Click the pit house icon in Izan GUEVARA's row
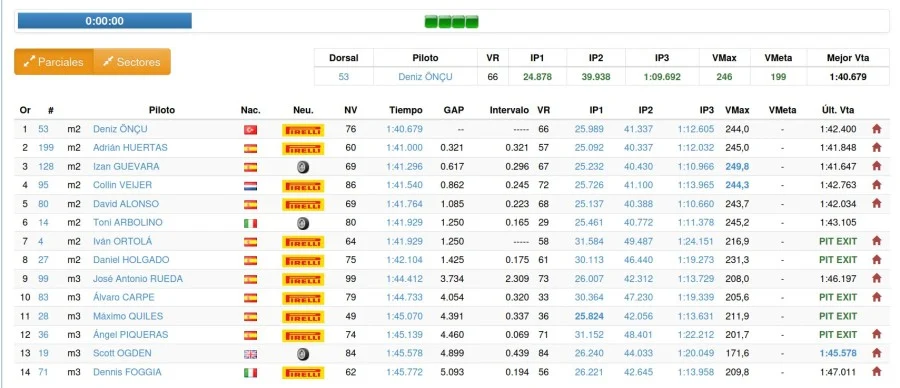Viewport: 900px width, 388px height. coord(876,166)
